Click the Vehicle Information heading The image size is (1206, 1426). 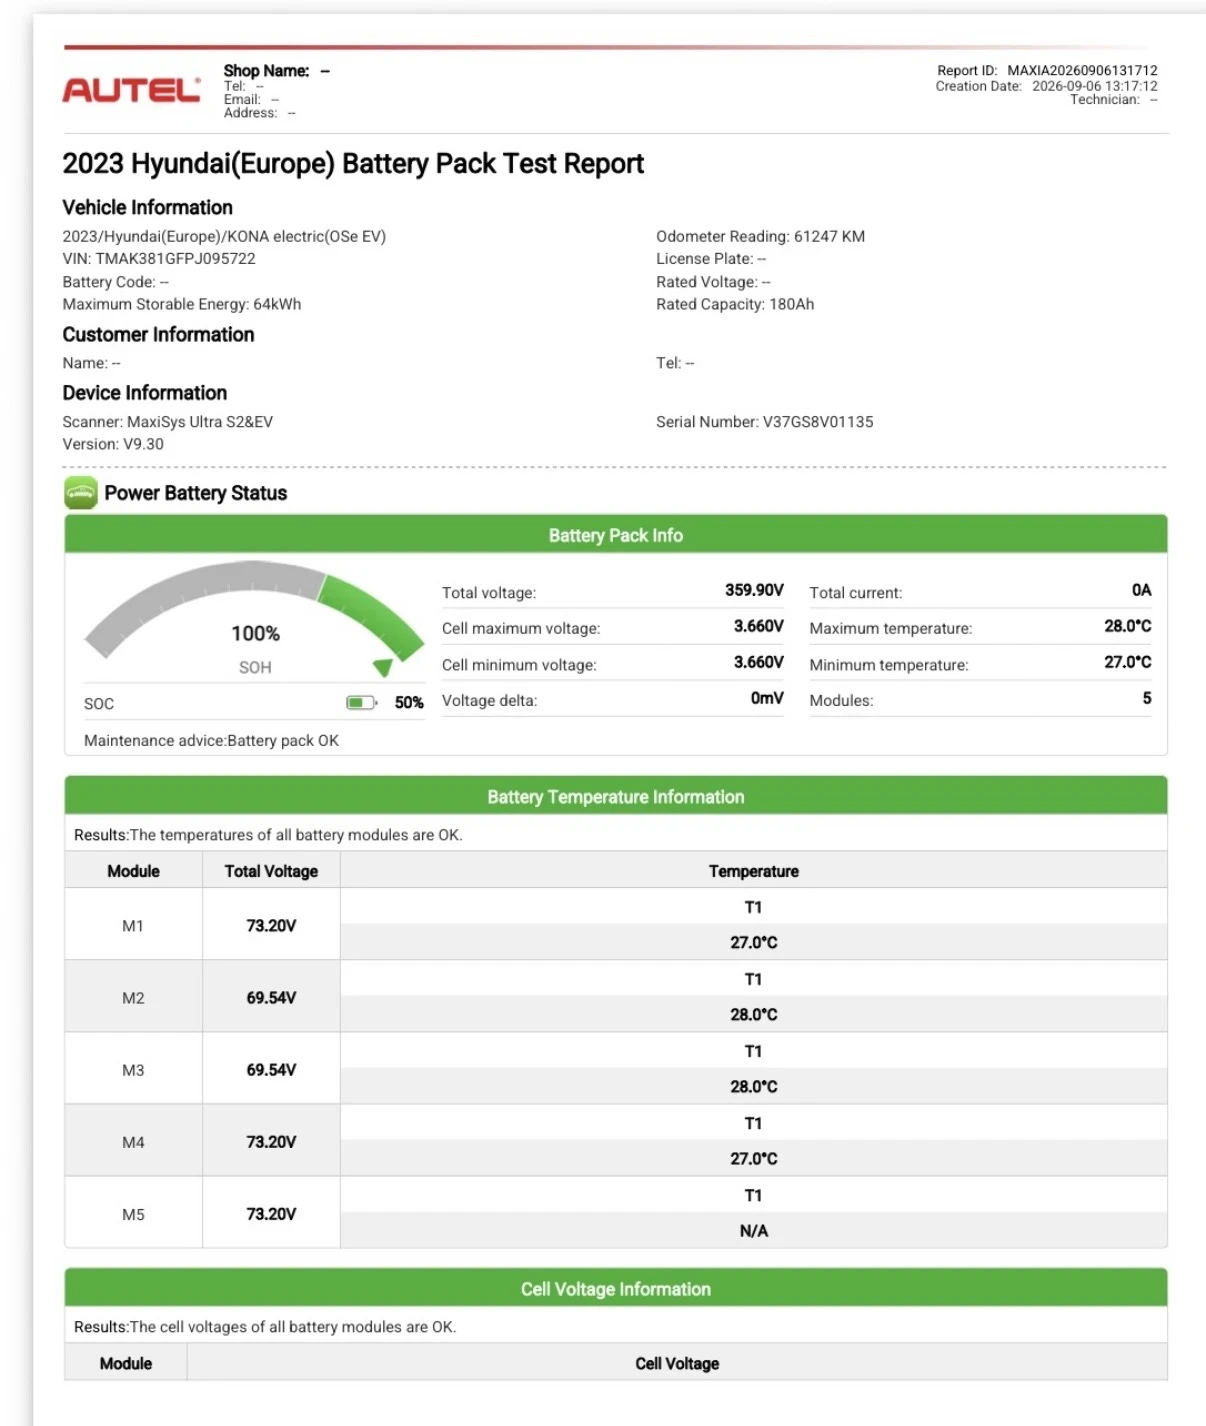[x=147, y=207]
